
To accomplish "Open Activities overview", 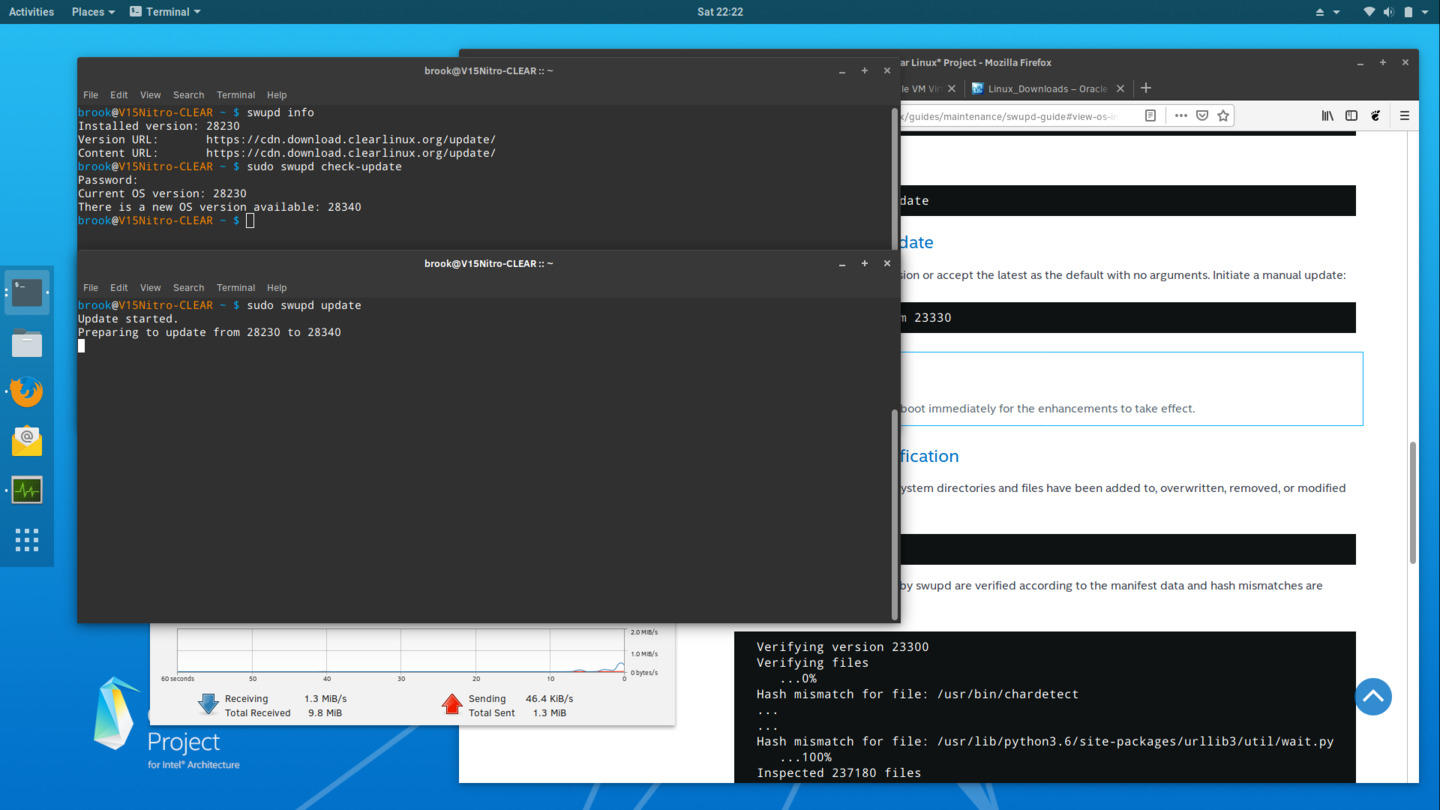I will pos(31,12).
